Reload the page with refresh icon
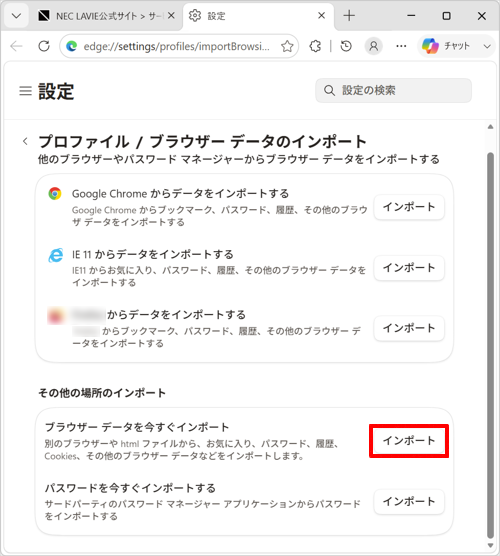This screenshot has height=556, width=500. 44,46
